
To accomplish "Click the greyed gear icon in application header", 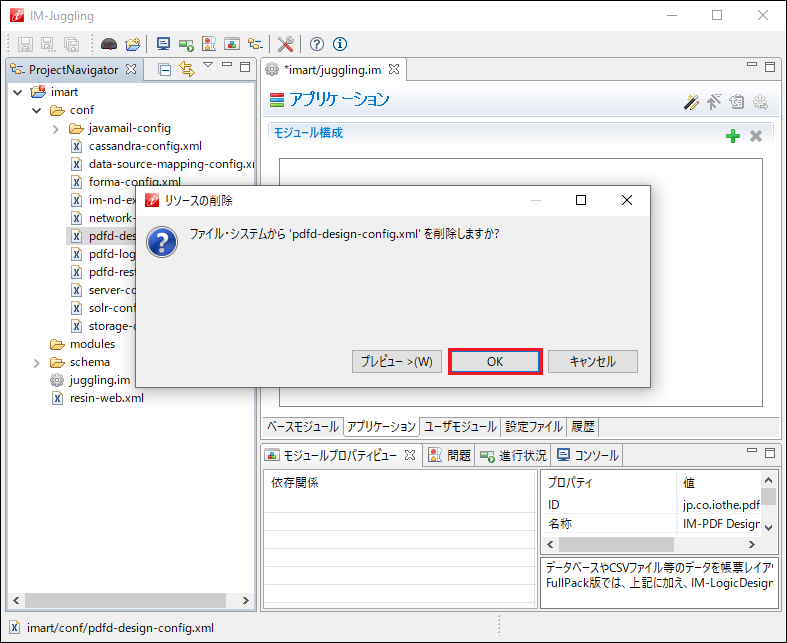I will pyautogui.click(x=760, y=102).
